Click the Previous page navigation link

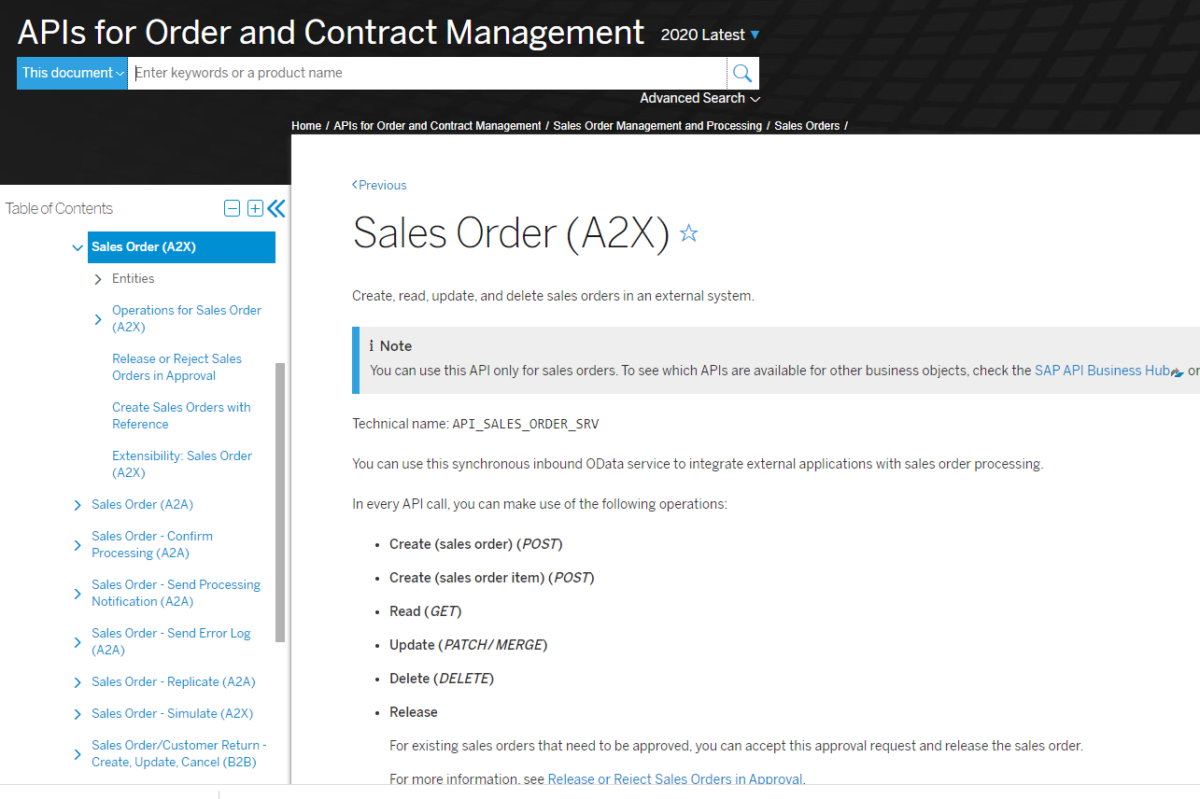click(x=379, y=185)
